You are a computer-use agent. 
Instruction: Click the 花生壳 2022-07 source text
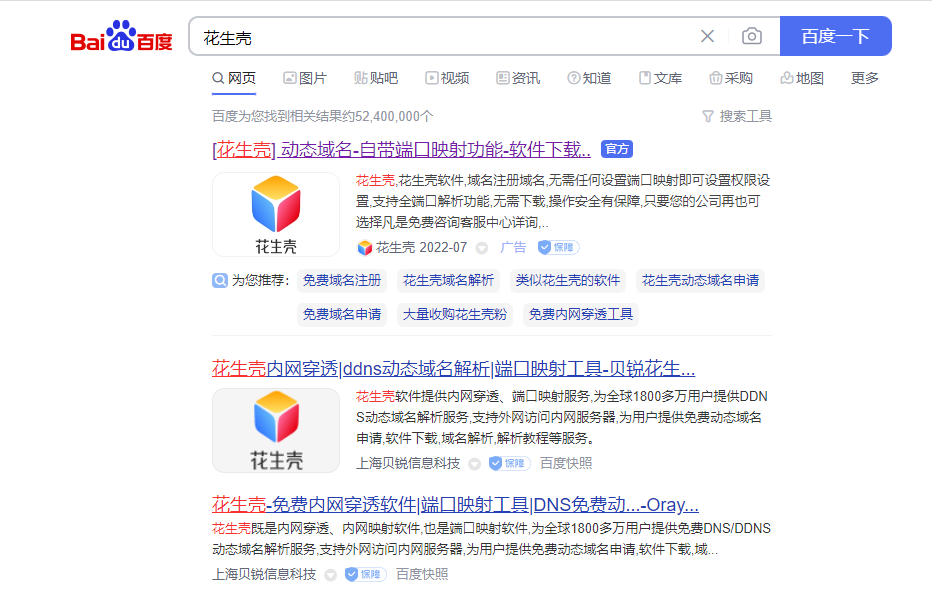click(x=421, y=247)
